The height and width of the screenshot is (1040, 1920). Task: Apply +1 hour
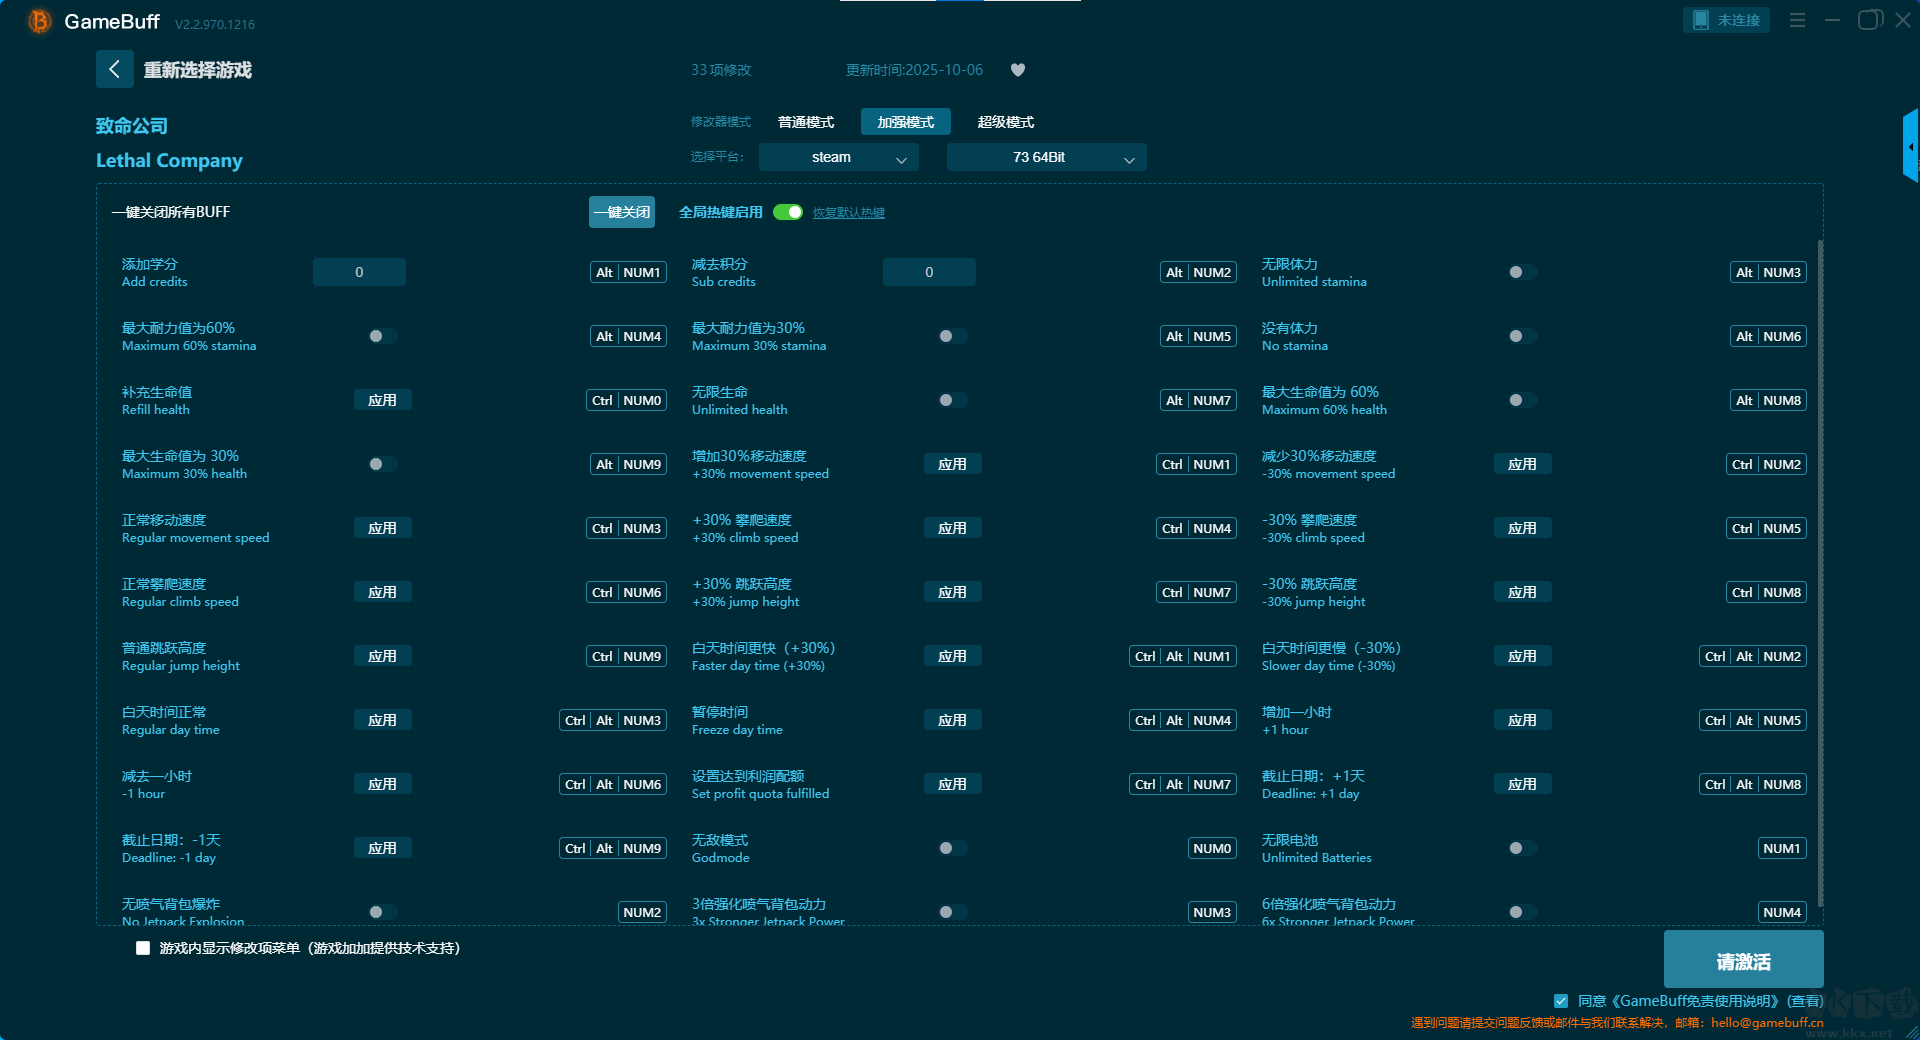(x=1523, y=720)
